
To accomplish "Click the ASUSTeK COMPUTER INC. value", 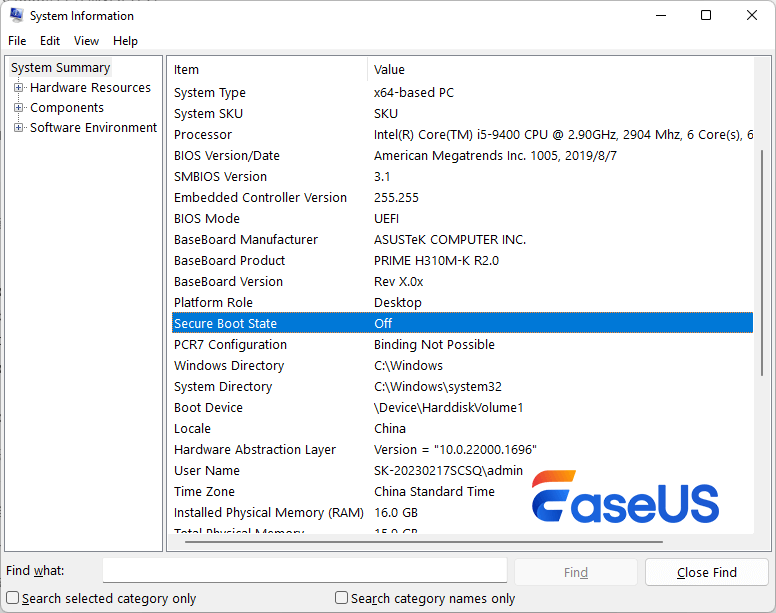I will 450,239.
